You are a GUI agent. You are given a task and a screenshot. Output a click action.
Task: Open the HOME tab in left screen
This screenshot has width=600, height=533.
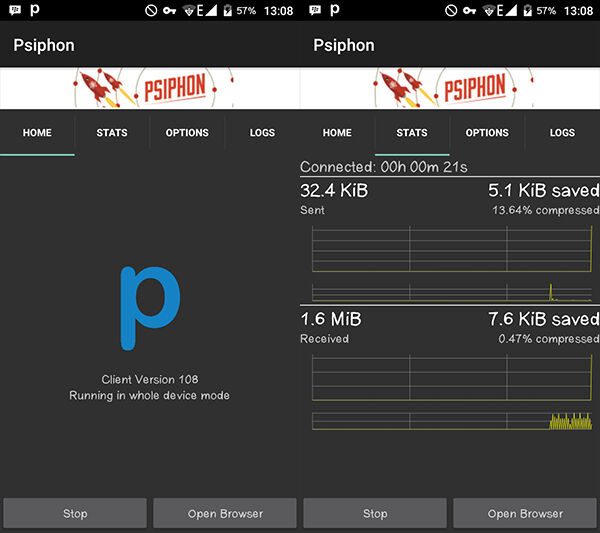point(37,133)
